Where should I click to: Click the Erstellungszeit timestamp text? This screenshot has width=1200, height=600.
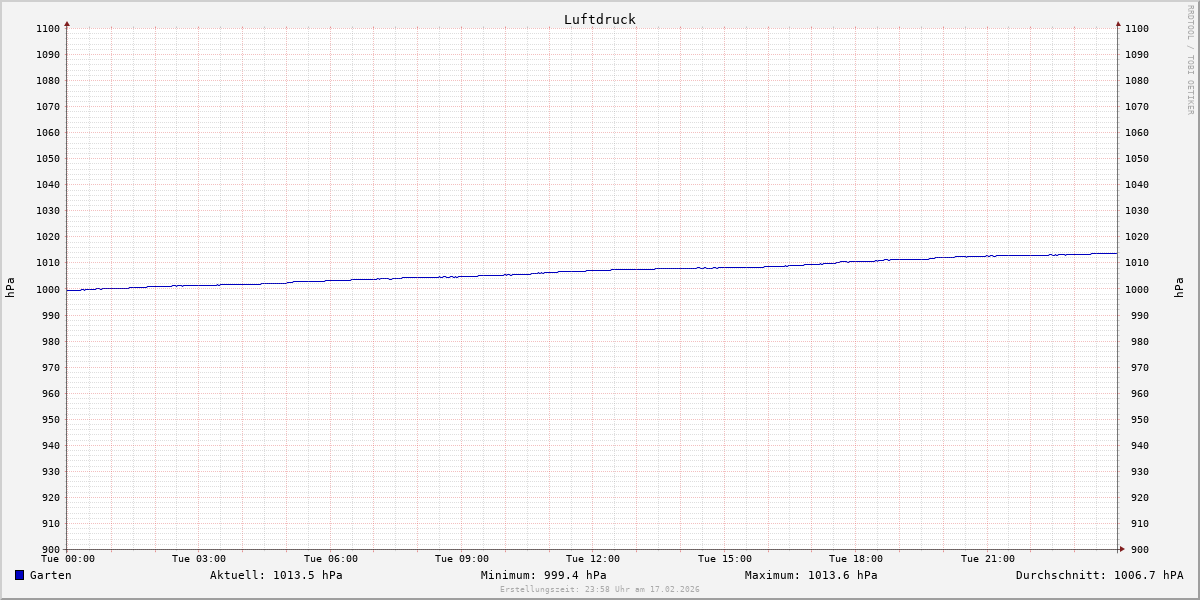[x=599, y=589]
